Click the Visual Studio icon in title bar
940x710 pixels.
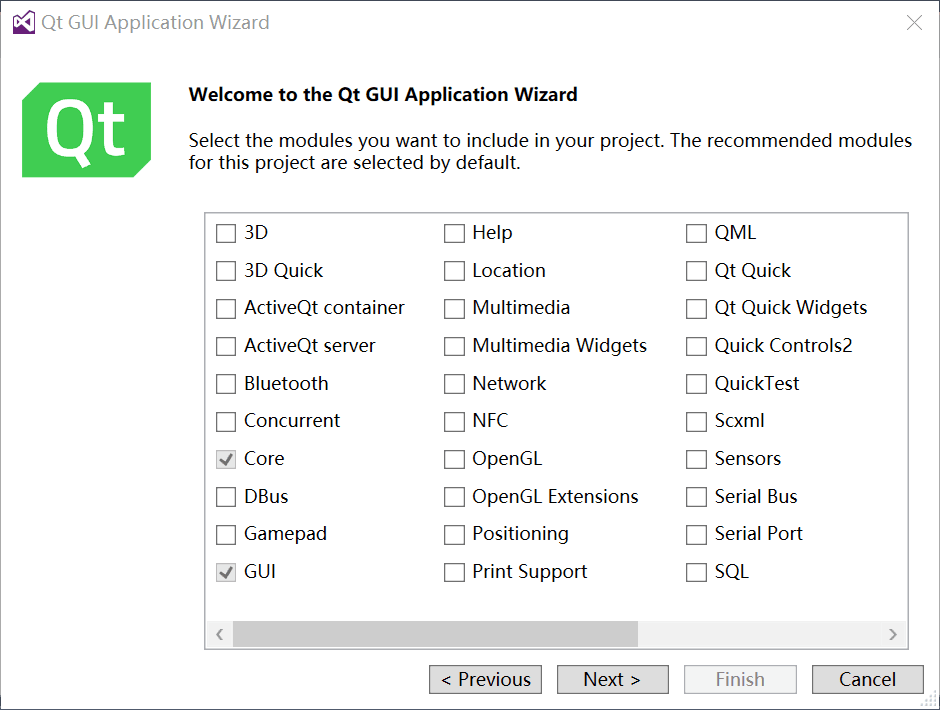click(24, 22)
